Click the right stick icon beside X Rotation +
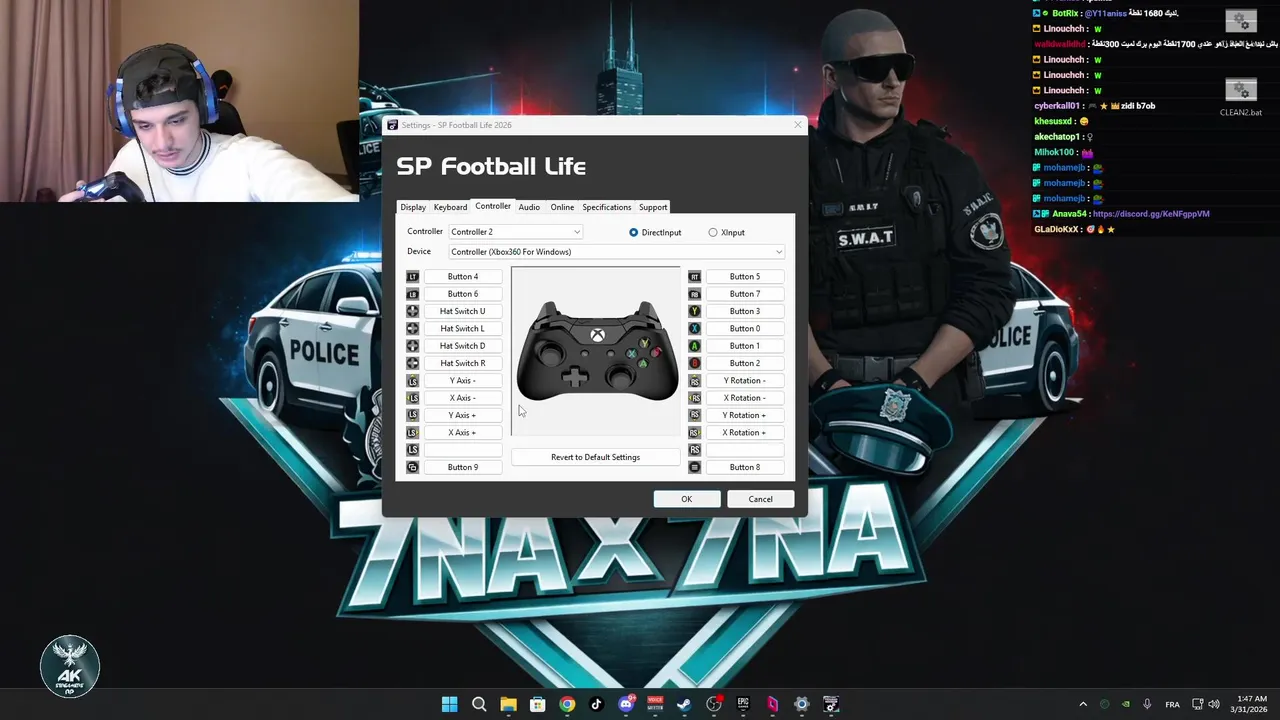 pyautogui.click(x=694, y=433)
